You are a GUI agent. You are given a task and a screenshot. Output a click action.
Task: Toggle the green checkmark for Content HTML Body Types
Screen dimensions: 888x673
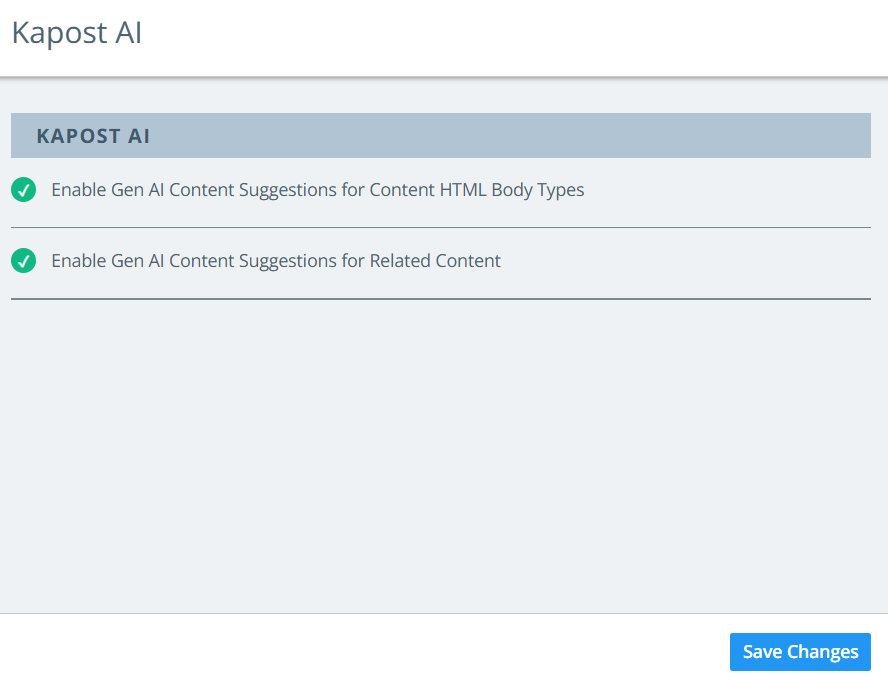click(x=24, y=189)
